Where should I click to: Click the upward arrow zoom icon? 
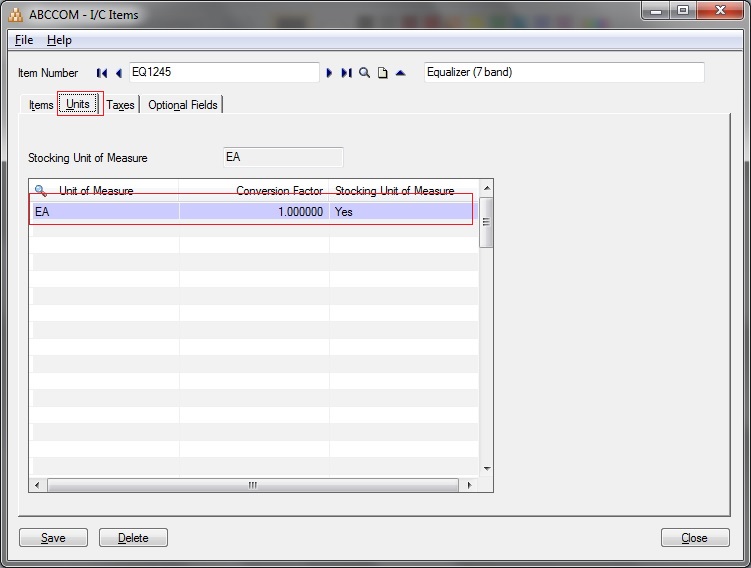click(401, 73)
